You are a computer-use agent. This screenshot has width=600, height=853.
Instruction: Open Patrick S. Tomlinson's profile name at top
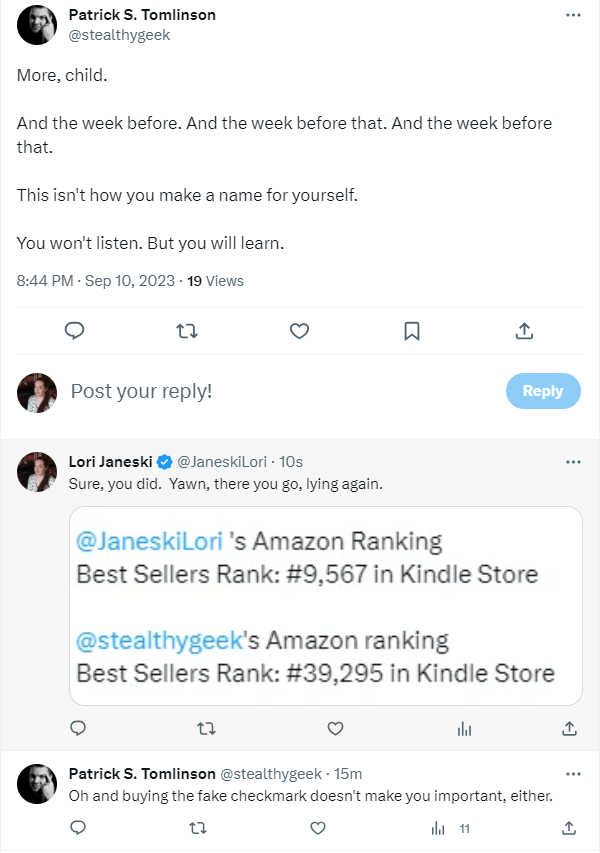[142, 15]
